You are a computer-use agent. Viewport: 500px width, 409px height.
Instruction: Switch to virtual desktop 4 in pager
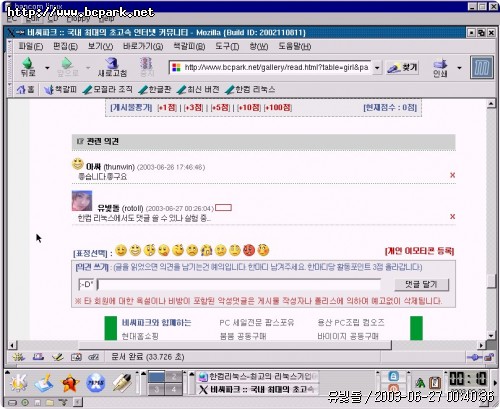pyautogui.click(x=173, y=389)
